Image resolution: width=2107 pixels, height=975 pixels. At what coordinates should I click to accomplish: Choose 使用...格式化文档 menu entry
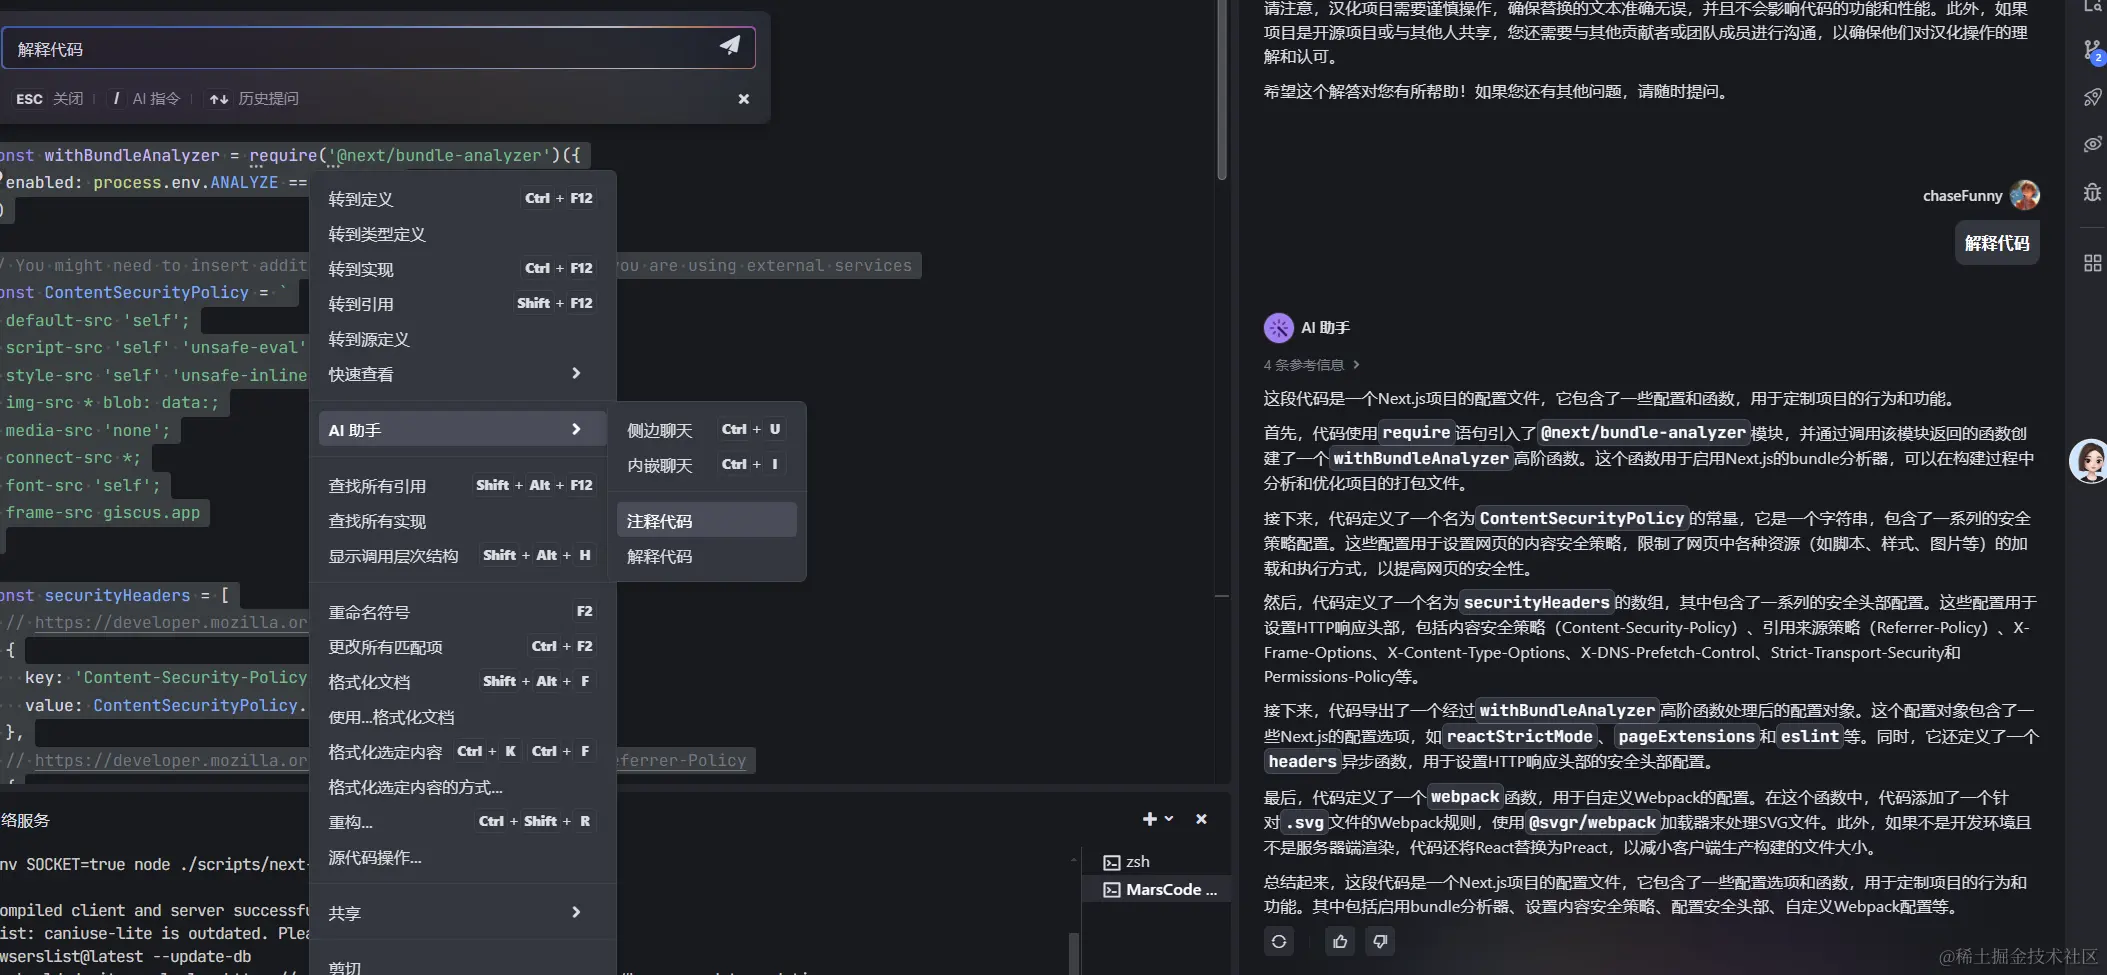(462, 717)
